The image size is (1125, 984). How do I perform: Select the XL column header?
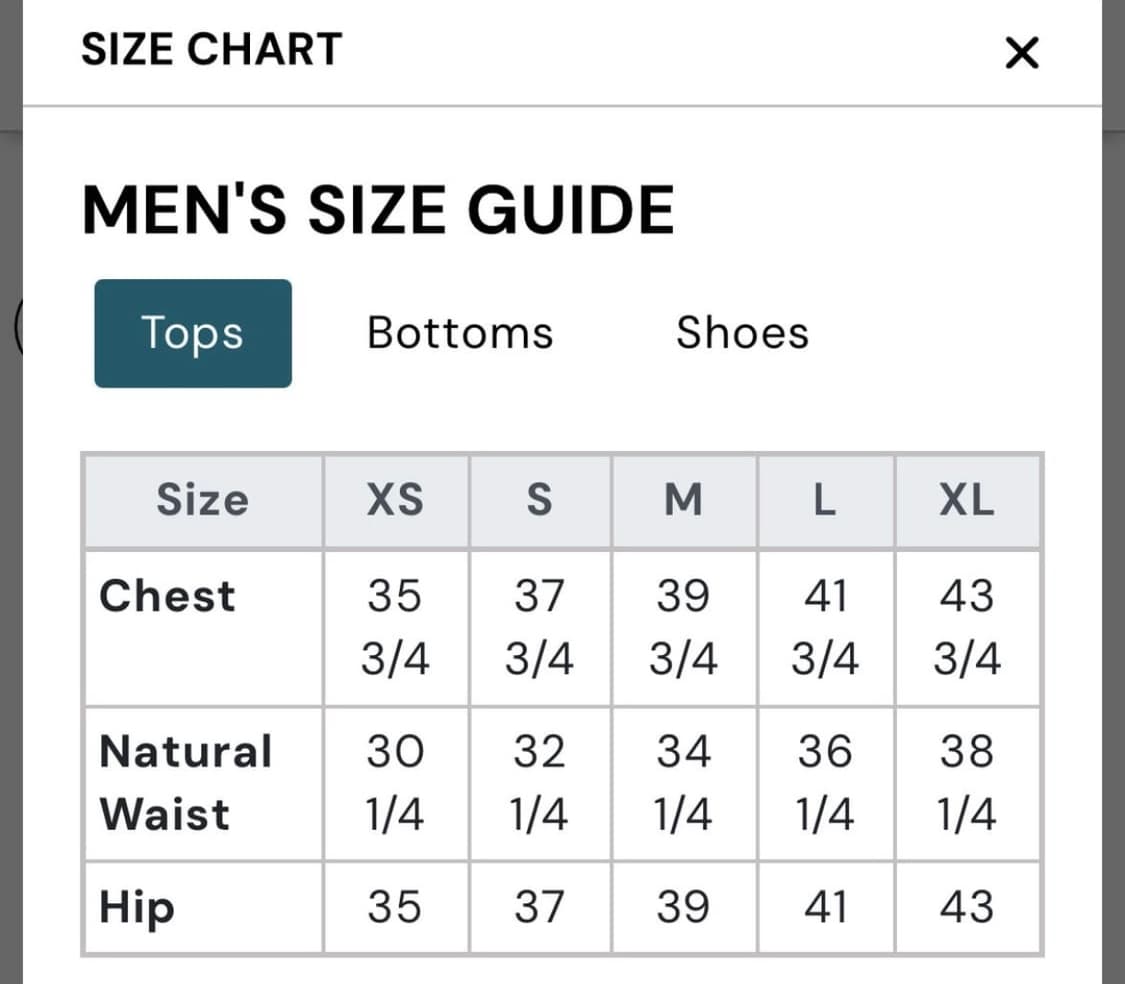pos(967,500)
